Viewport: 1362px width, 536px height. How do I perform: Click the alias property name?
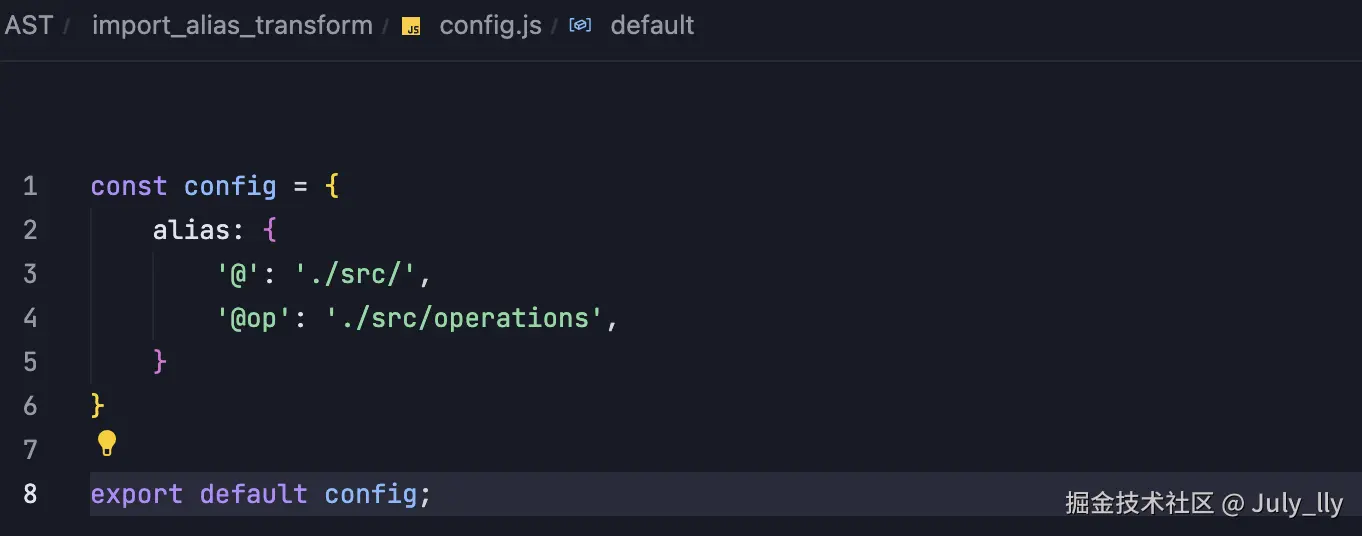tap(191, 230)
